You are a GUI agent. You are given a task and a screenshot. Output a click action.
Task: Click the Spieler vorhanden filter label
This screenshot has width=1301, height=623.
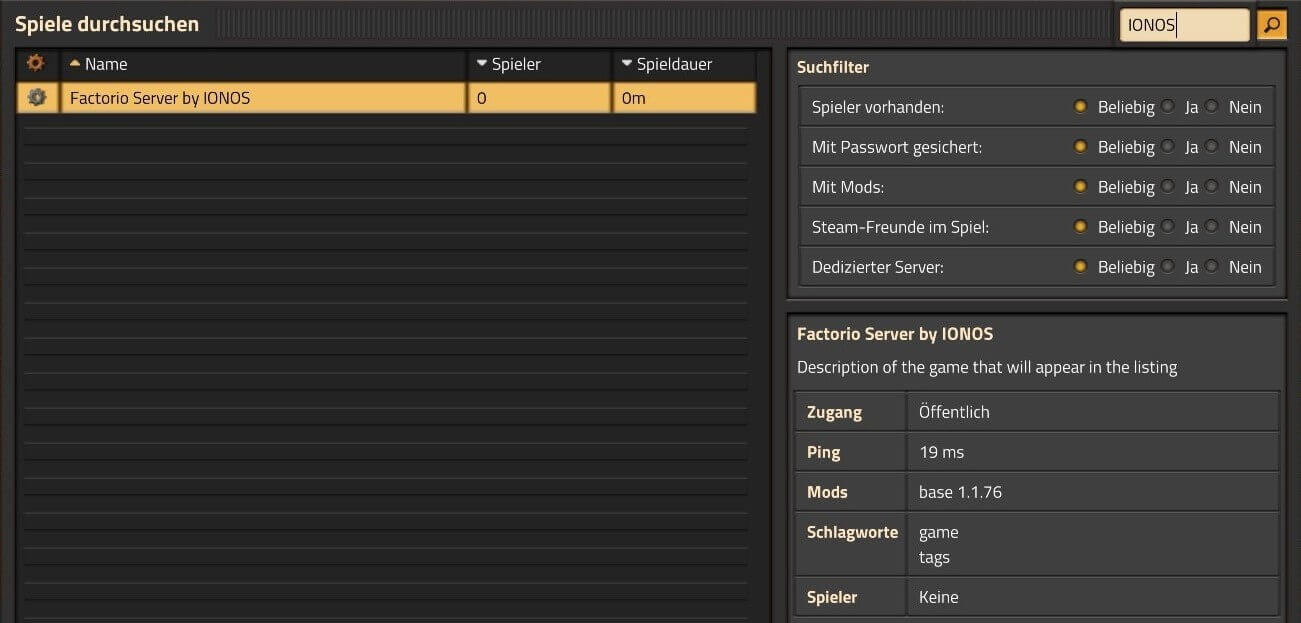pyautogui.click(x=878, y=107)
